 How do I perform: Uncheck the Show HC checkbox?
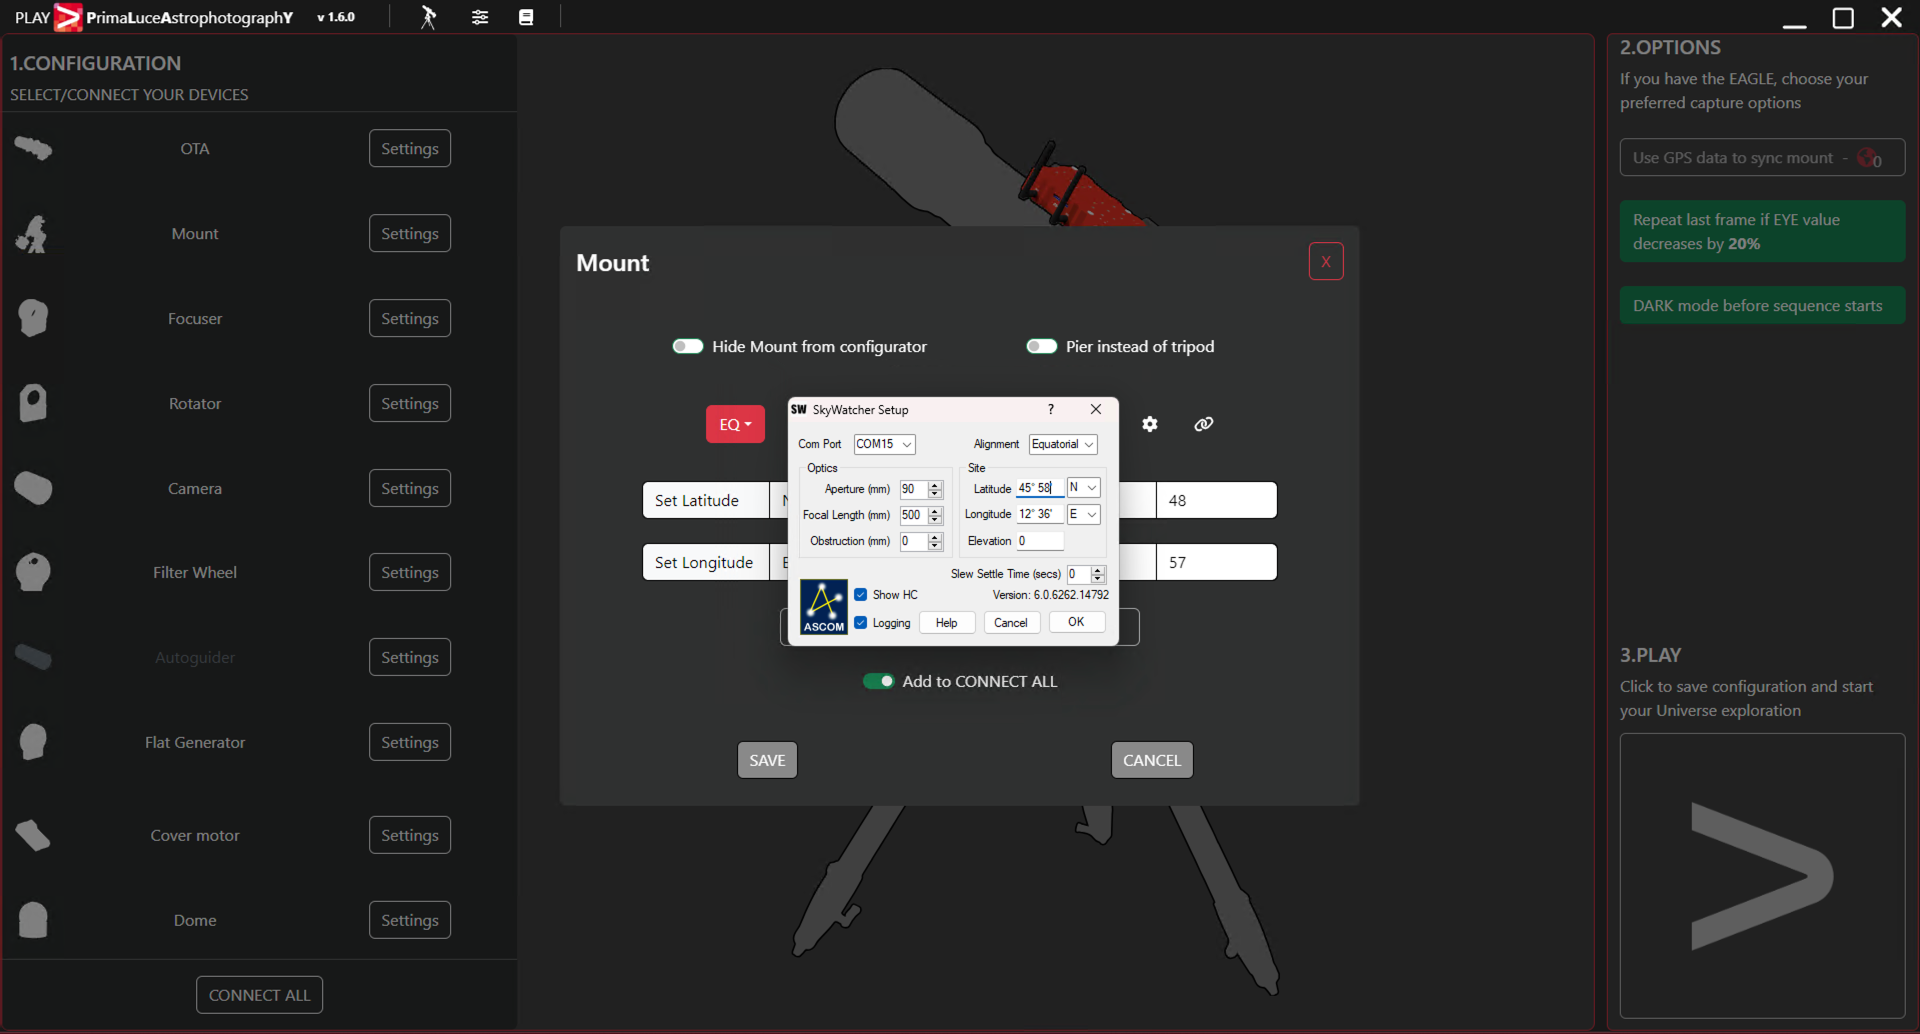(861, 594)
